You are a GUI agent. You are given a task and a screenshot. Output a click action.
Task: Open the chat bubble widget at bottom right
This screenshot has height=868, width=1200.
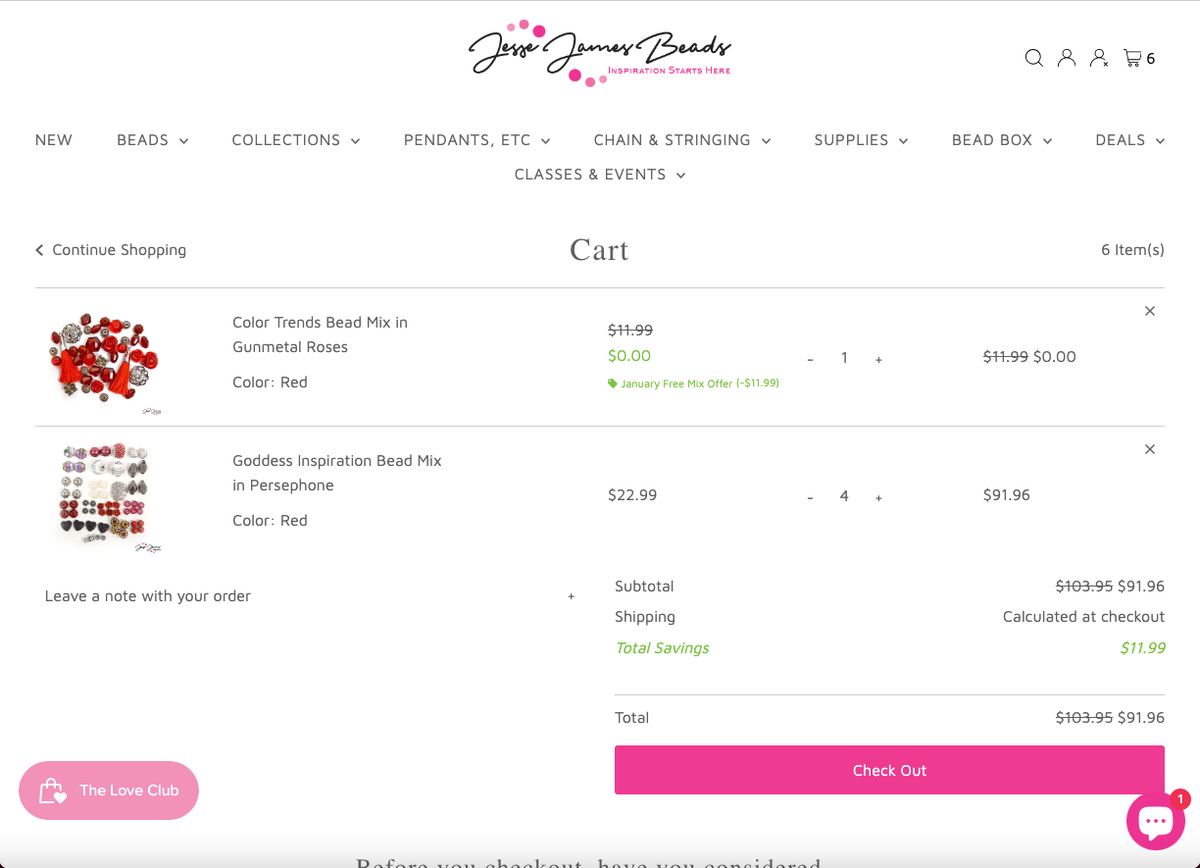[1155, 820]
